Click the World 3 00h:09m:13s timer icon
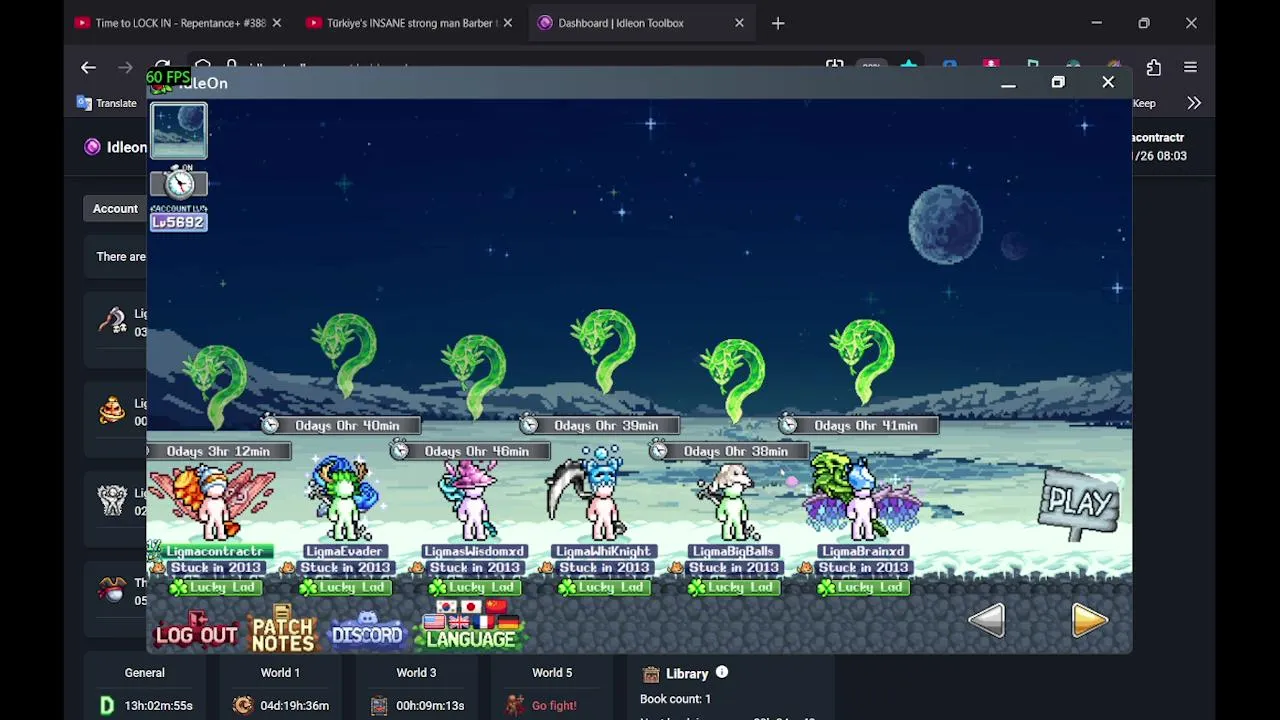This screenshot has height=720, width=1280. [379, 705]
